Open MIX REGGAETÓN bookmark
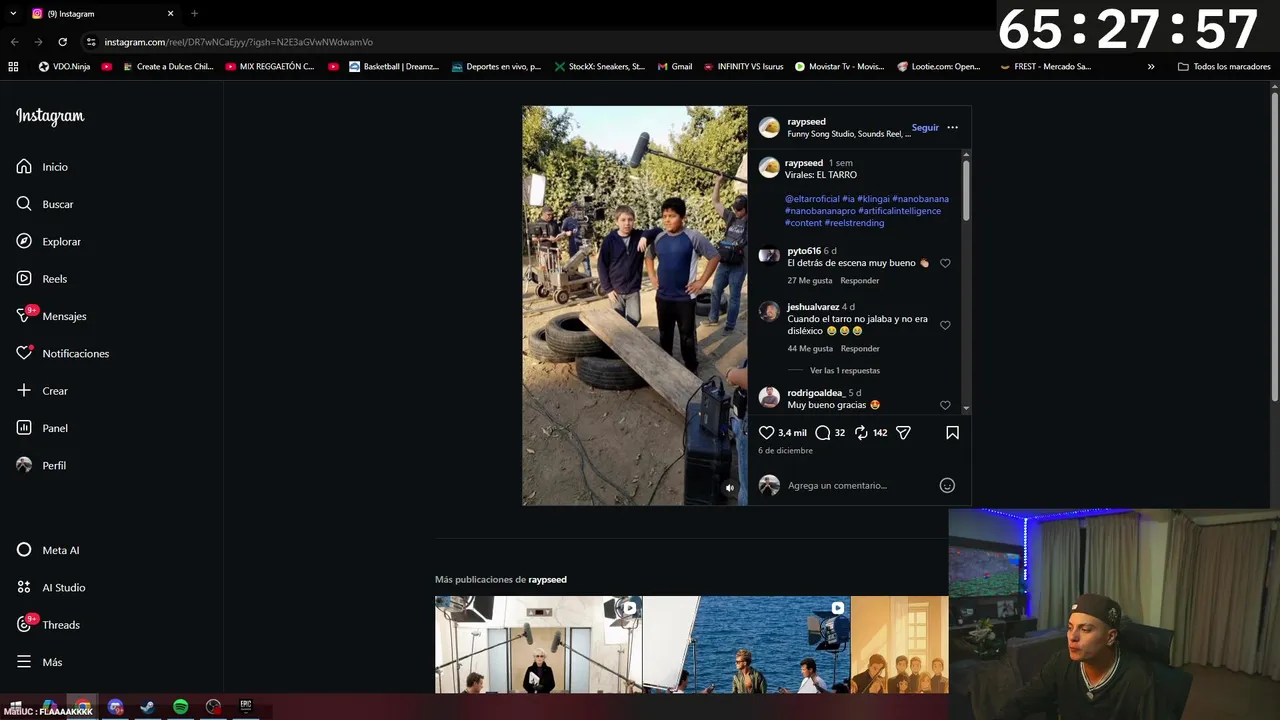Image resolution: width=1280 pixels, height=720 pixels. (x=270, y=67)
